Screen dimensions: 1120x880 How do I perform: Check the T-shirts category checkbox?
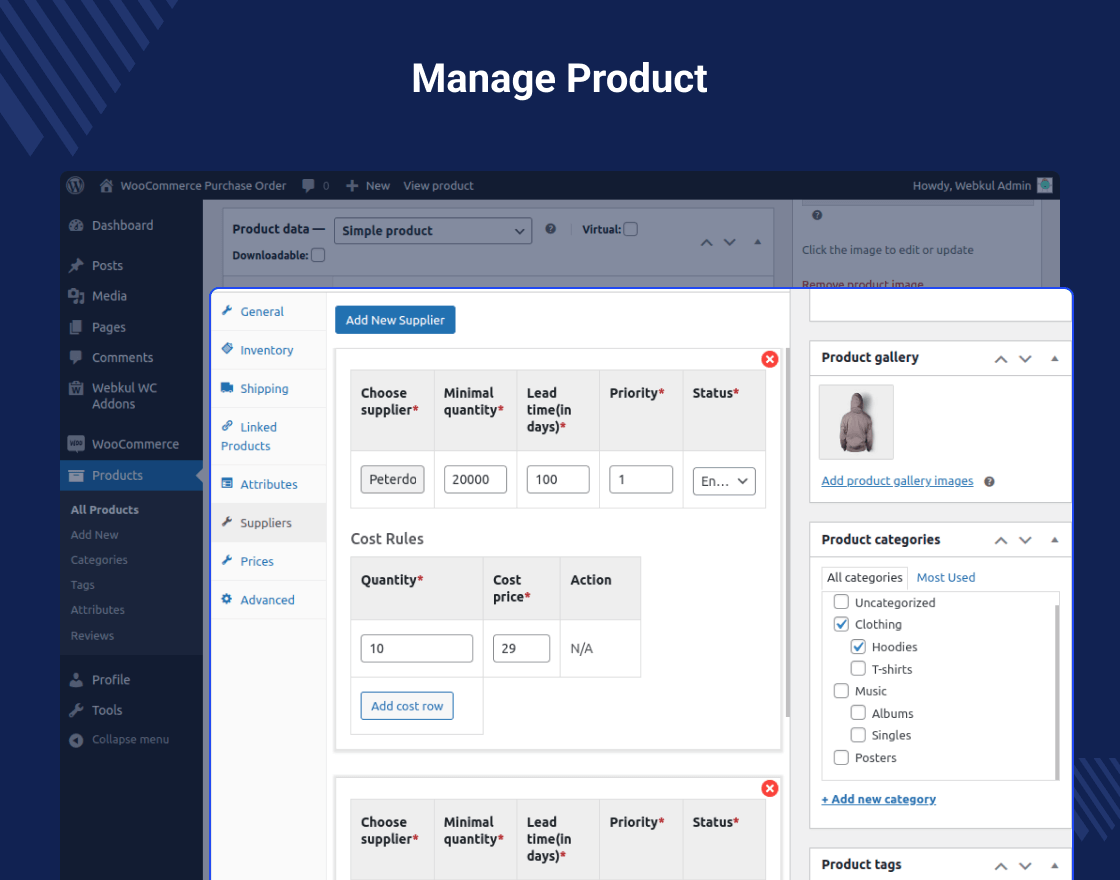point(858,669)
